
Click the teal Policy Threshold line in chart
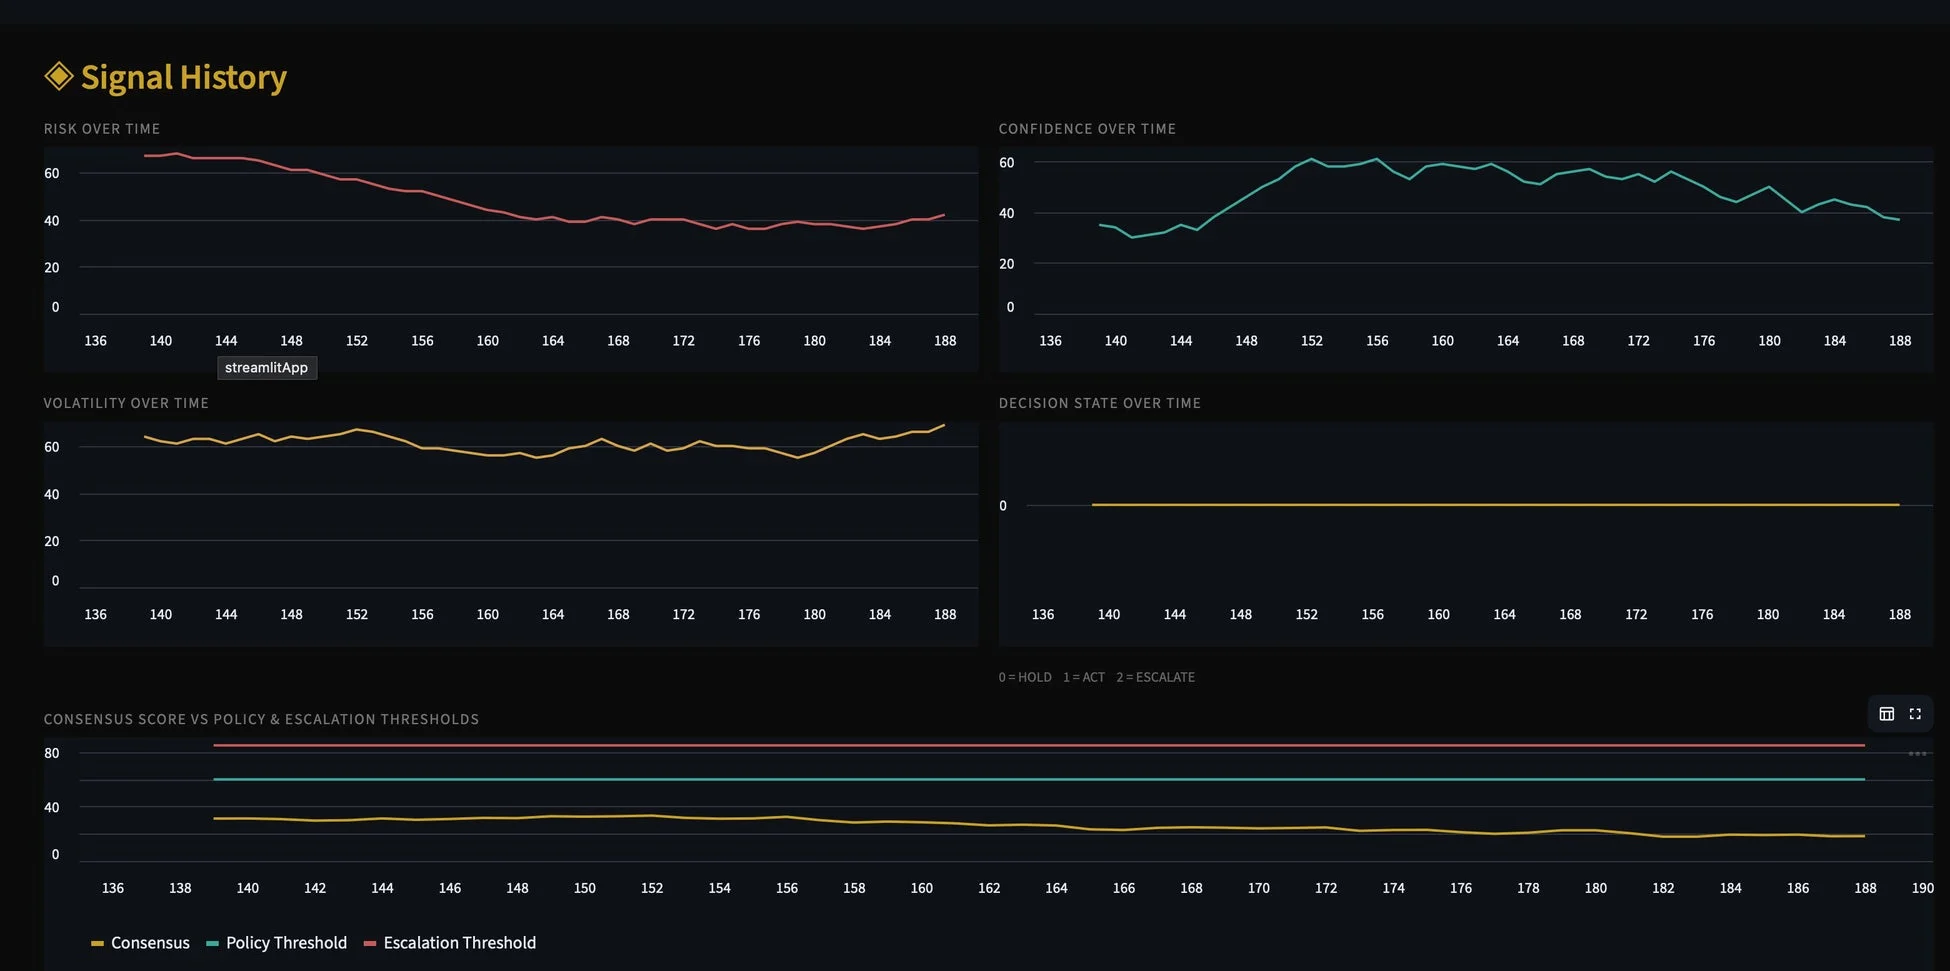[1000, 779]
